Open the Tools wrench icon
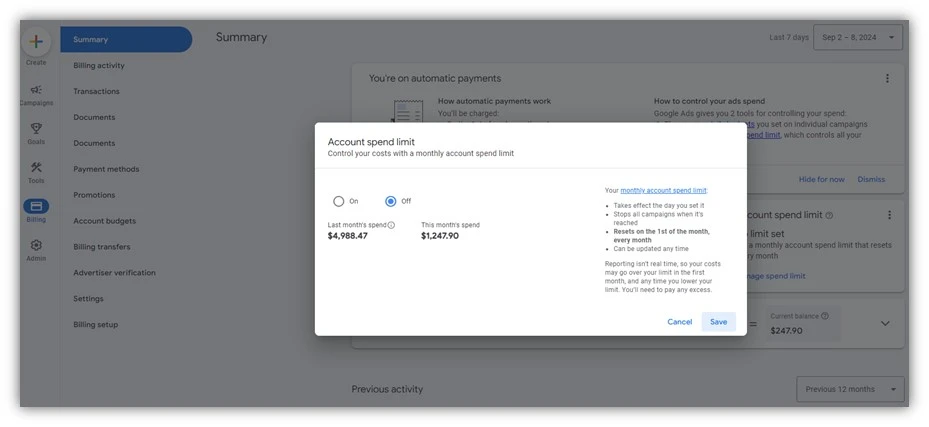Viewport: 929px width, 427px height. click(x=36, y=168)
